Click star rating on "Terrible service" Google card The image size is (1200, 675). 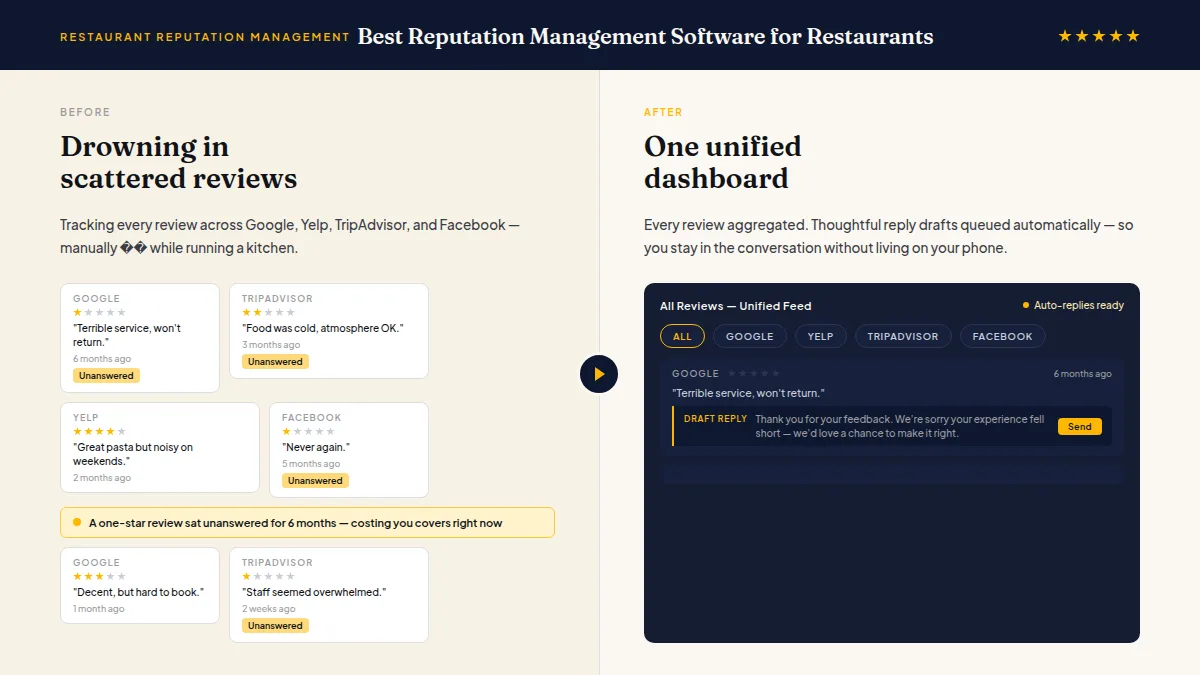pos(100,312)
